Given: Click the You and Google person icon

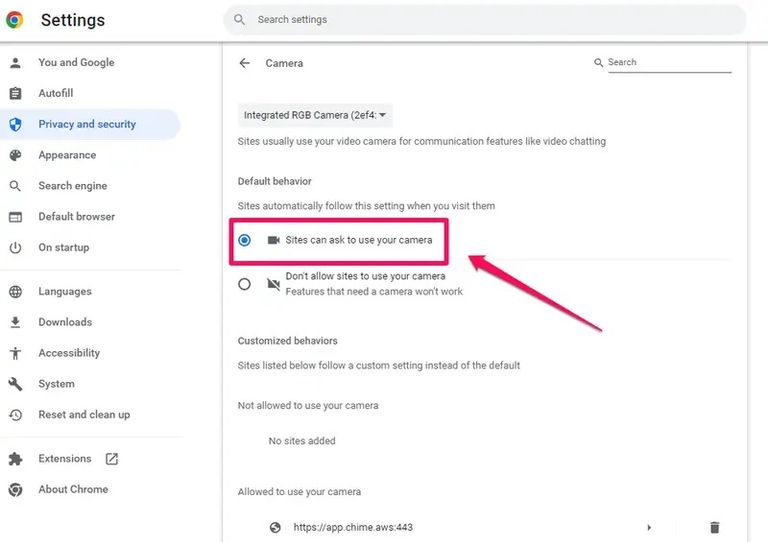Looking at the screenshot, I should coord(16,63).
